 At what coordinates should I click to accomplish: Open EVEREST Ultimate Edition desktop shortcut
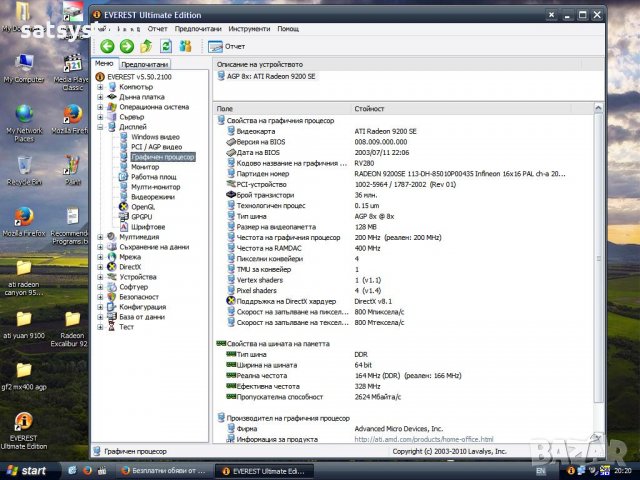24,431
